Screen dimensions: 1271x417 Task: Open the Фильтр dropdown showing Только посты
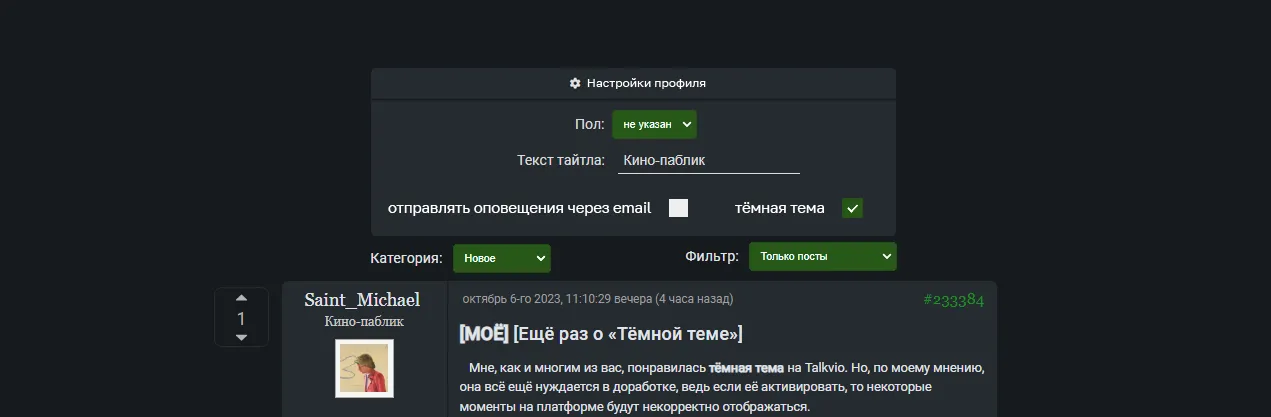822,256
